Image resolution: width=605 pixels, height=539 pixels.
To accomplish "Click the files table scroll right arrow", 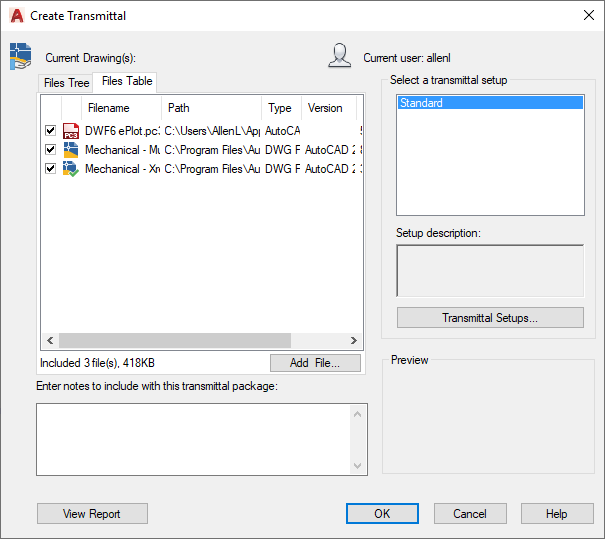I will tap(354, 340).
